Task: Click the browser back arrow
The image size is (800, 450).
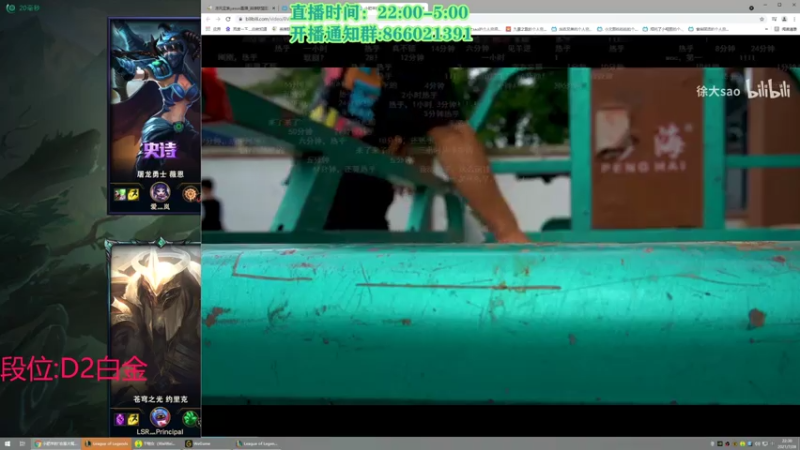Action: 208,19
